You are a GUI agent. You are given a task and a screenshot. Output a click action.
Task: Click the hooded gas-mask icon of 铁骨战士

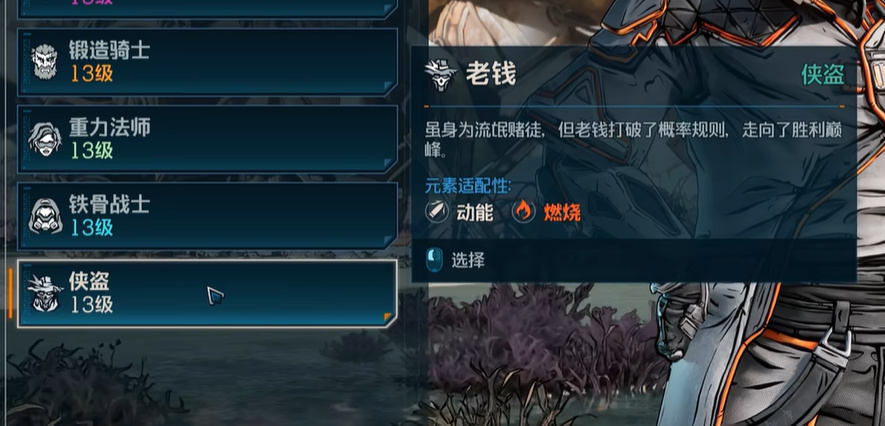tap(45, 216)
